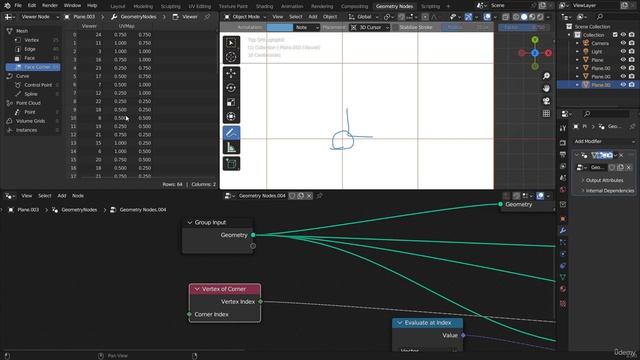640x360 pixels.
Task: Toggle visibility eye for Light in outliner
Action: [x=623, y=51]
